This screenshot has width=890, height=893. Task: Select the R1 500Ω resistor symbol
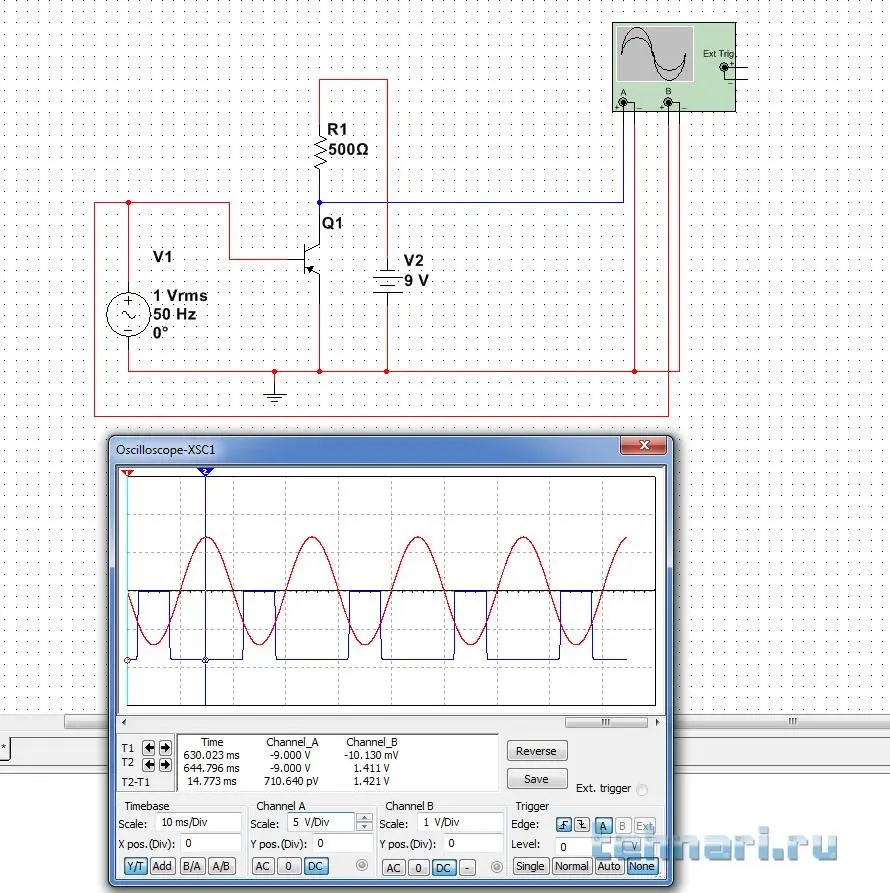click(x=320, y=153)
